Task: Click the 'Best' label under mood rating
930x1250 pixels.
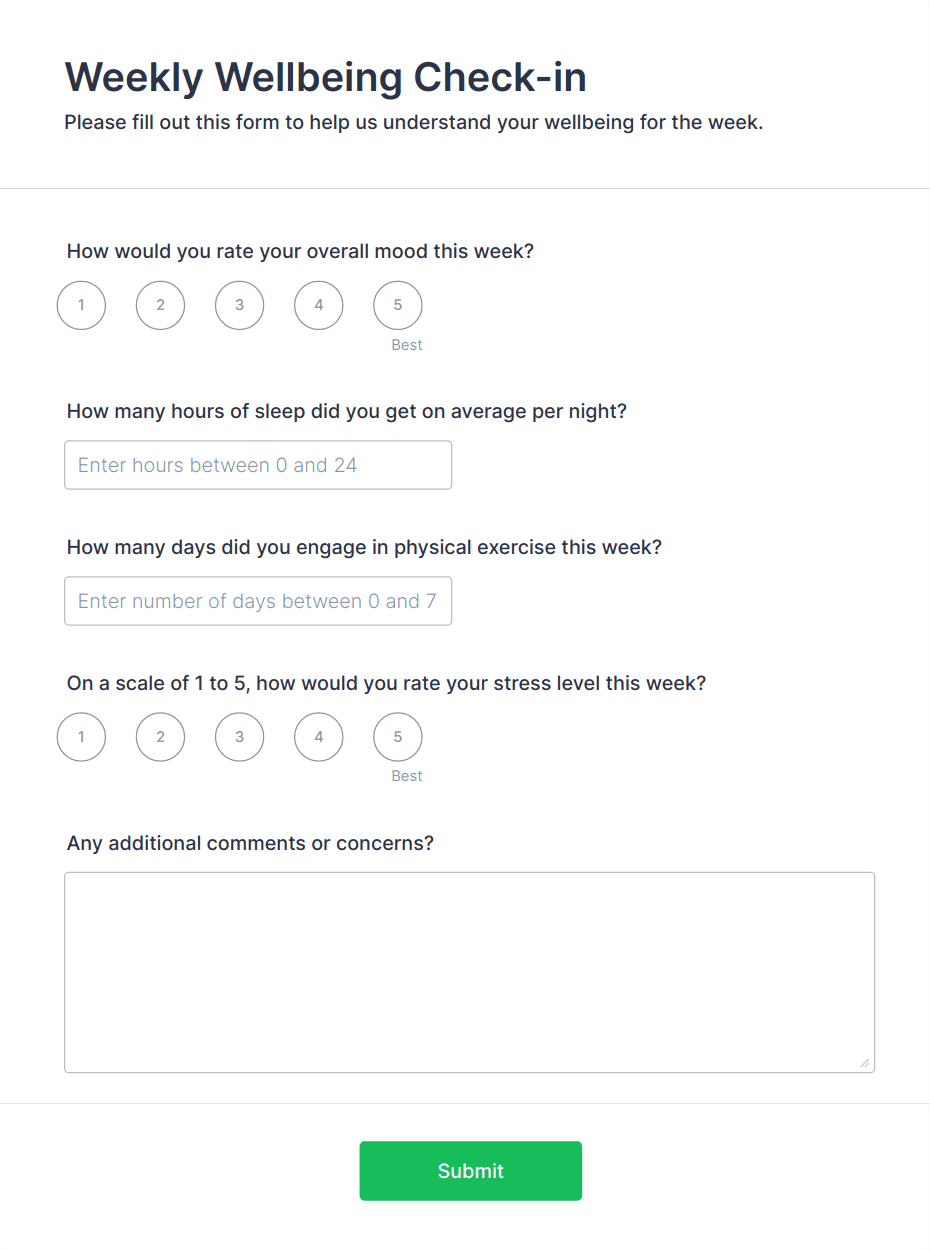Action: point(407,345)
